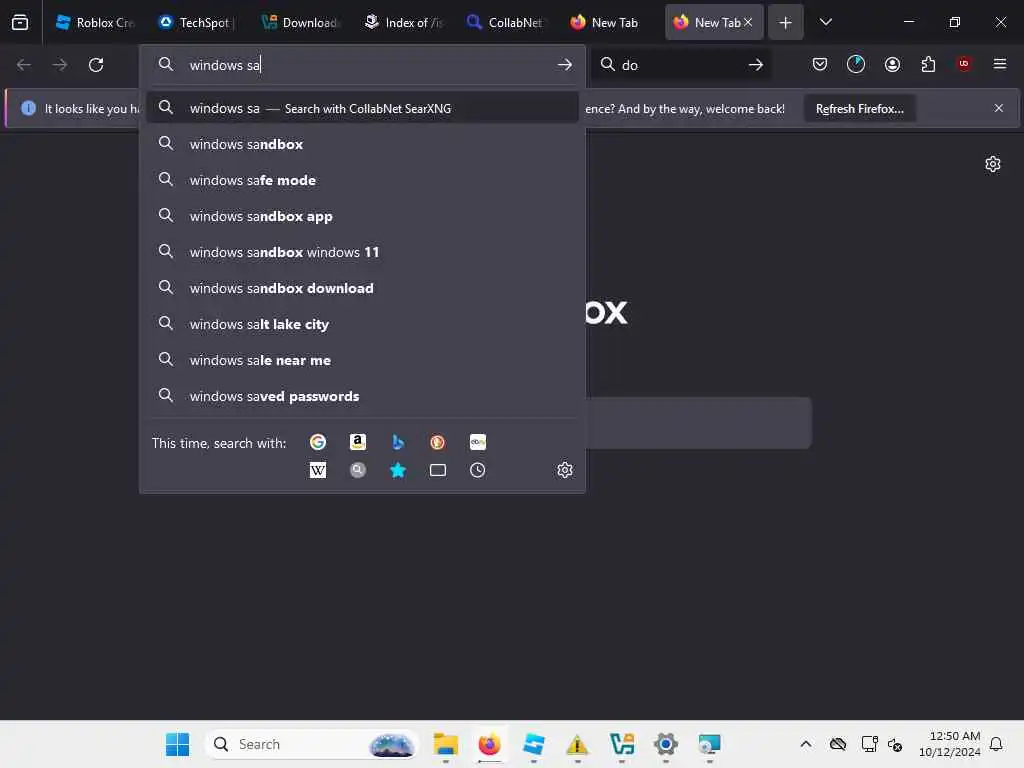Open Windows Start menu
The width and height of the screenshot is (1024, 768).
[x=177, y=744]
